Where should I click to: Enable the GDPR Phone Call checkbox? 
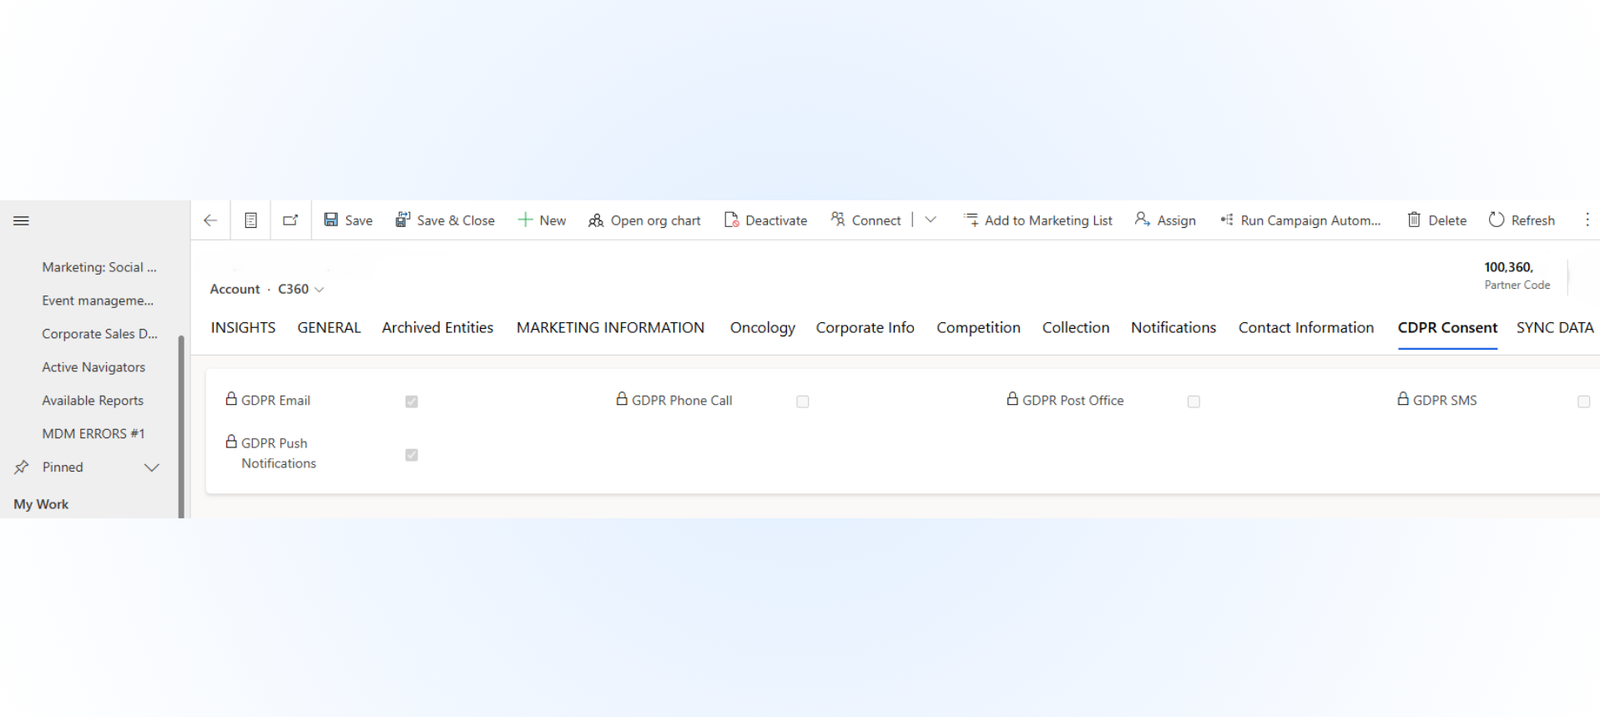(x=802, y=401)
